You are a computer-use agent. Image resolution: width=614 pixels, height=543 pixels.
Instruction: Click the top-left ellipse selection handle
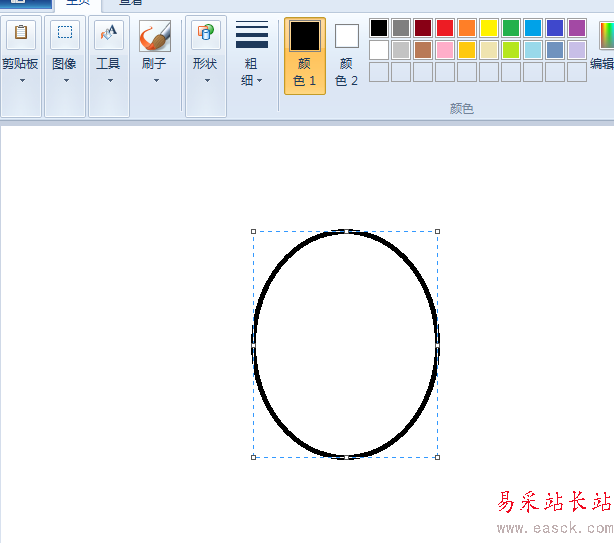(253, 231)
